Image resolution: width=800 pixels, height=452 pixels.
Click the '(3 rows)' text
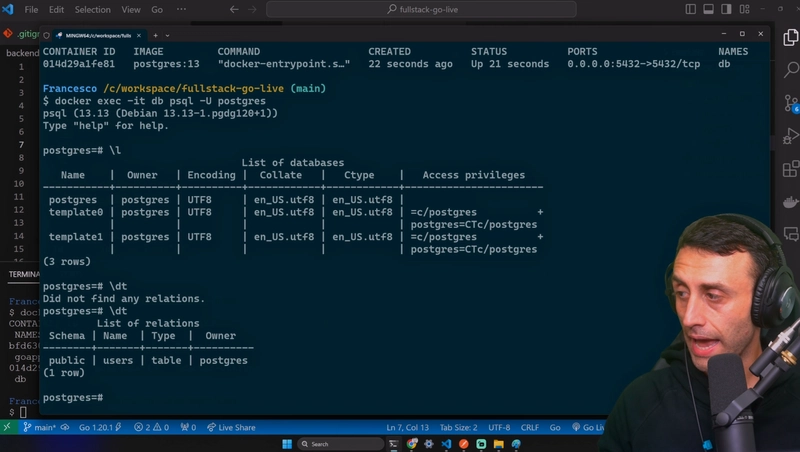tap(67, 261)
